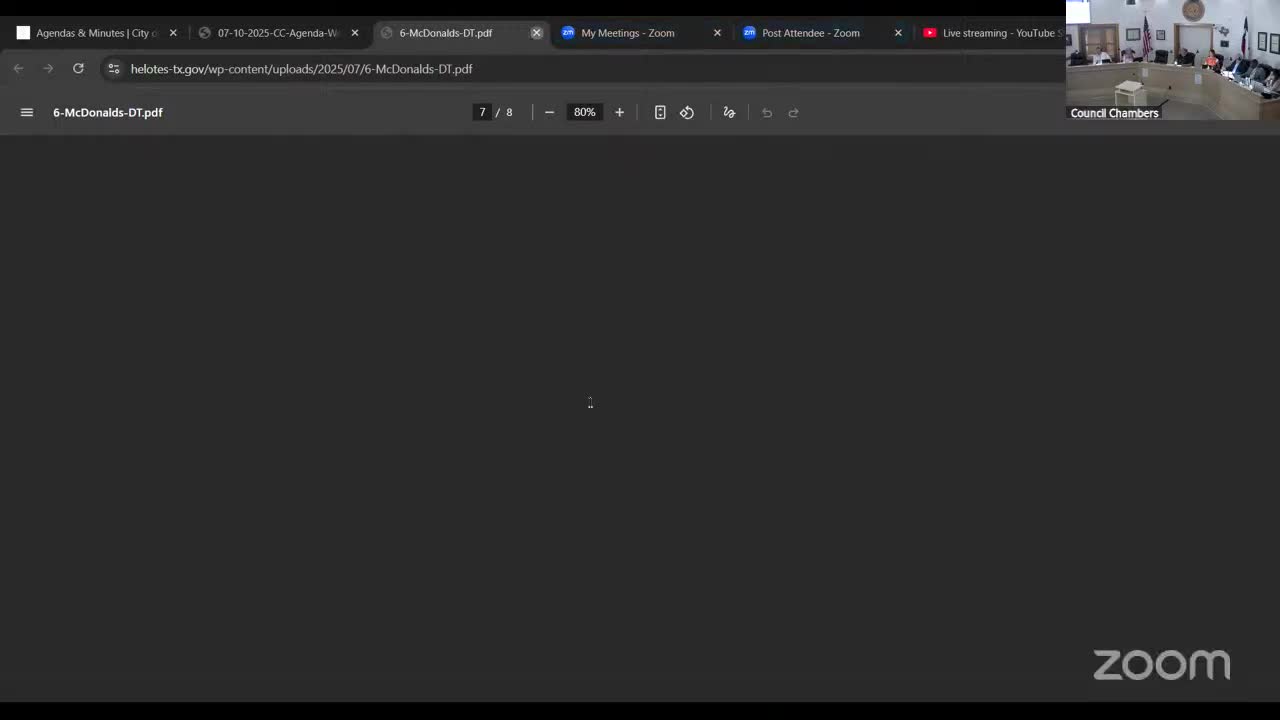Viewport: 1280px width, 720px height.
Task: Switch to Agendas & Minutes tab
Action: tap(97, 33)
